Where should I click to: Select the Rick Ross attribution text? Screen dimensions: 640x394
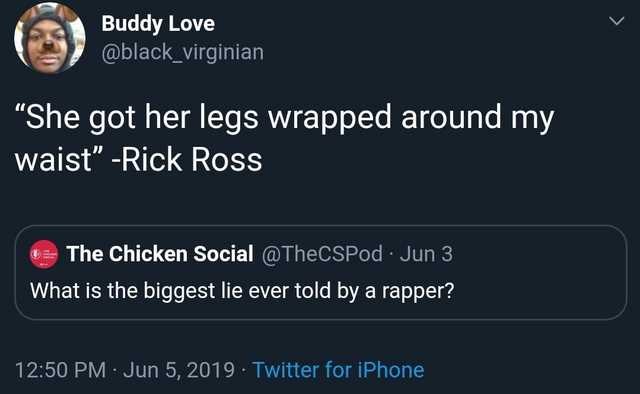click(x=187, y=159)
